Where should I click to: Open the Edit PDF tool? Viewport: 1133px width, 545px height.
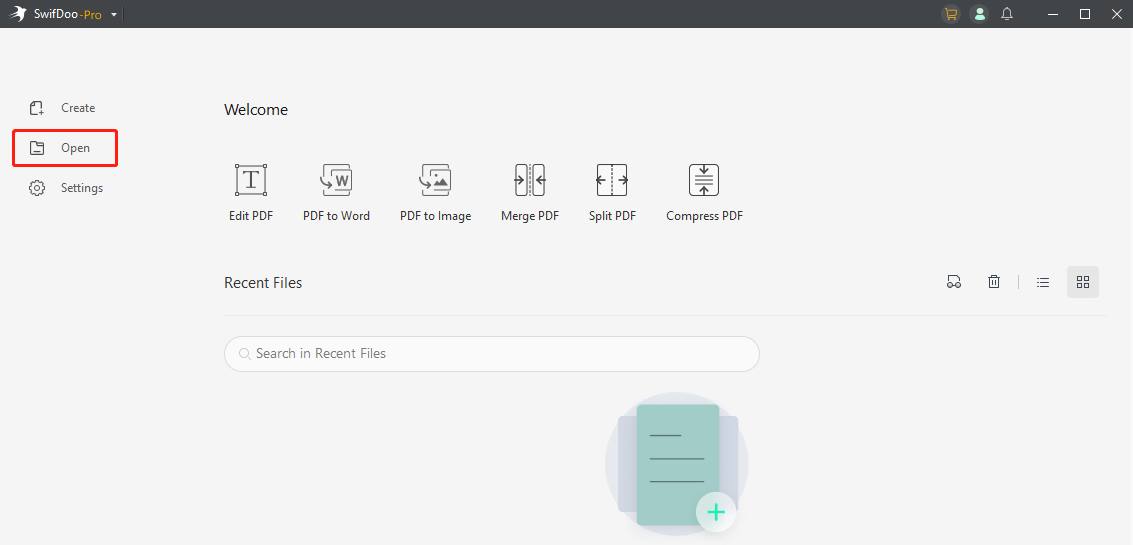[x=251, y=193]
